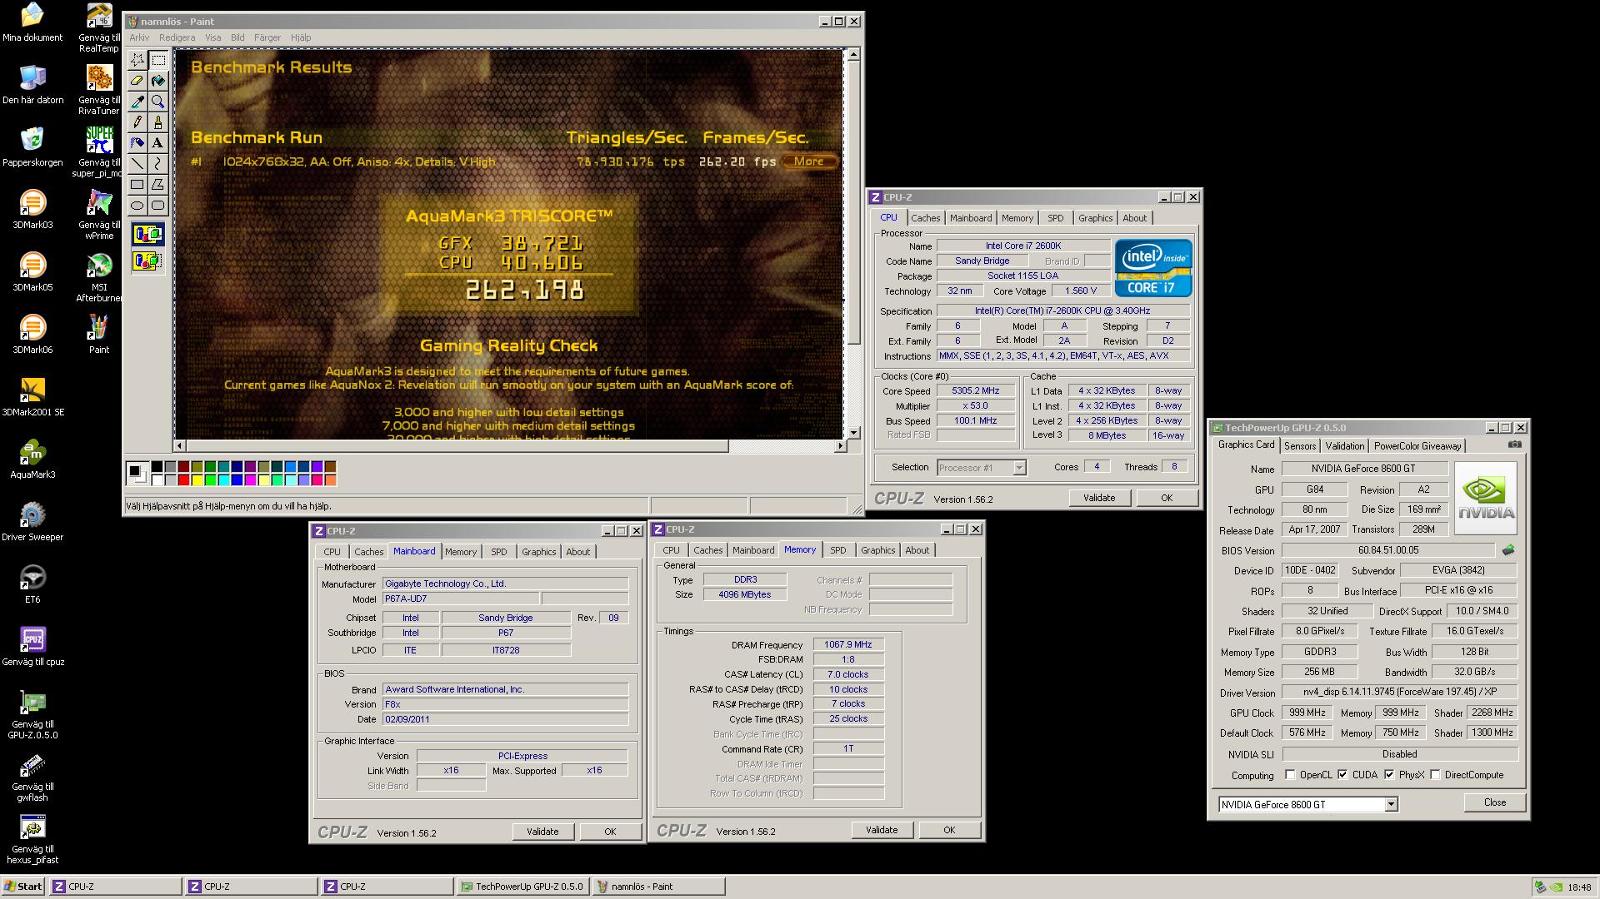
Task: Select the transparent selection mode option in Paint
Action: (x=148, y=261)
